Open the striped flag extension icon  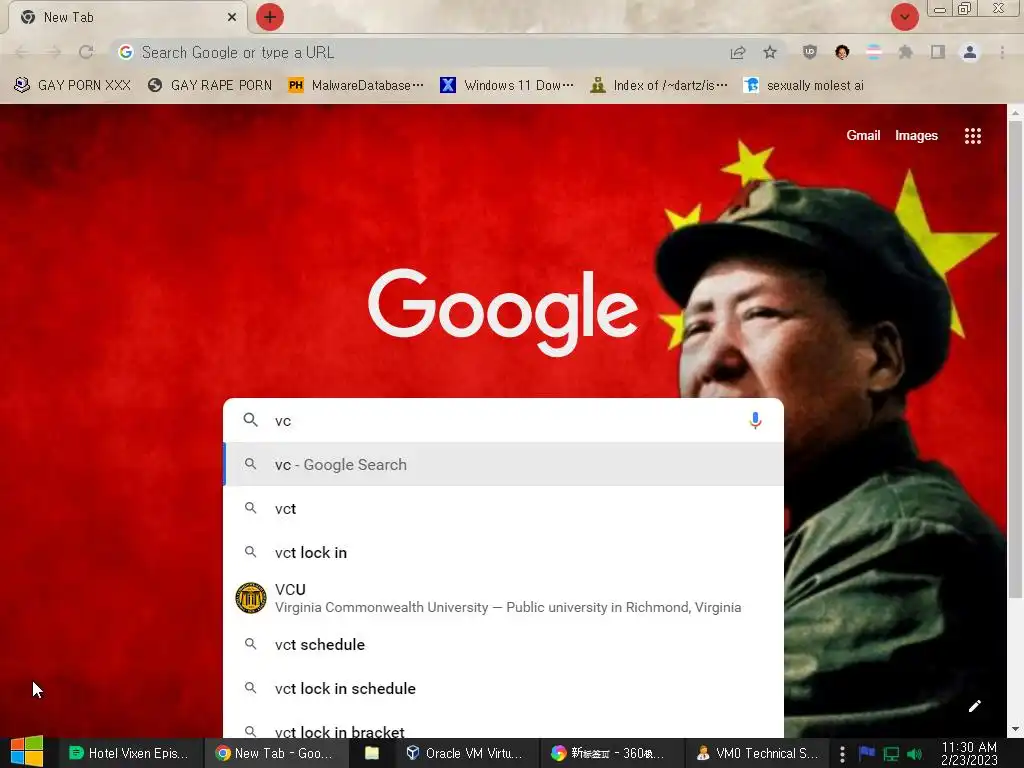[x=874, y=52]
